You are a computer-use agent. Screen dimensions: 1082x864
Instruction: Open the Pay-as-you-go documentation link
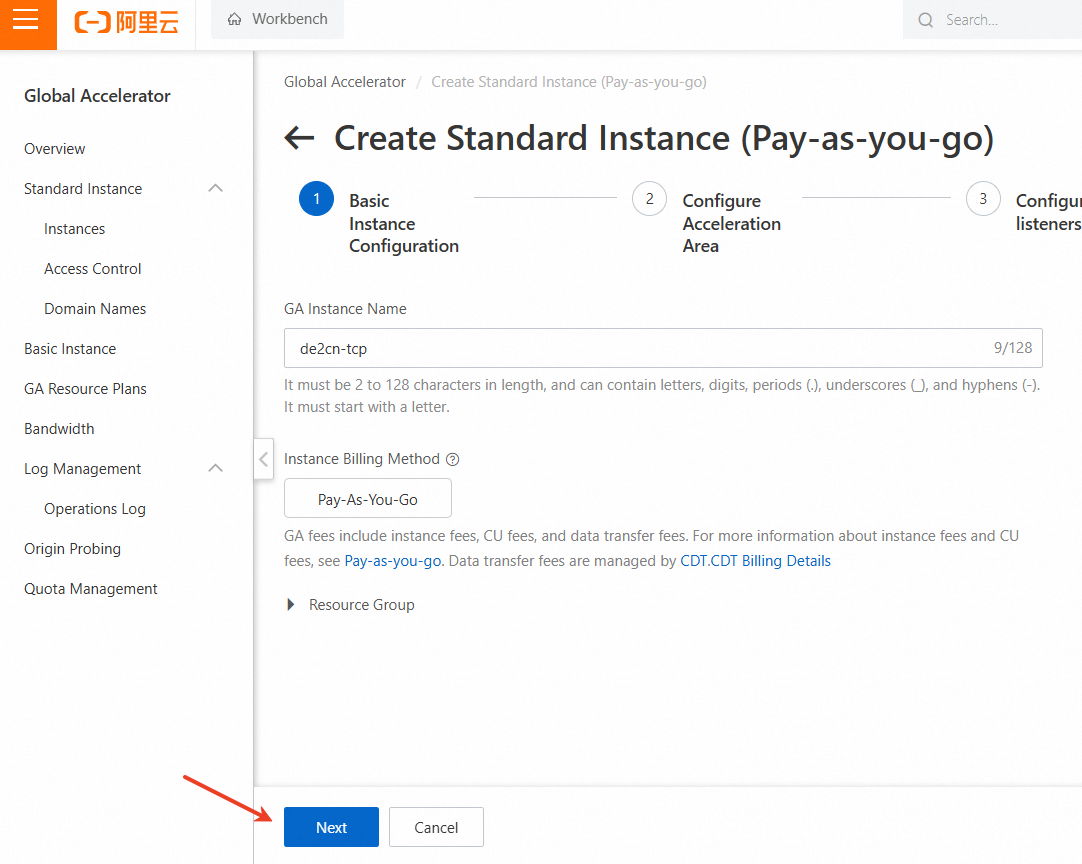coord(393,561)
